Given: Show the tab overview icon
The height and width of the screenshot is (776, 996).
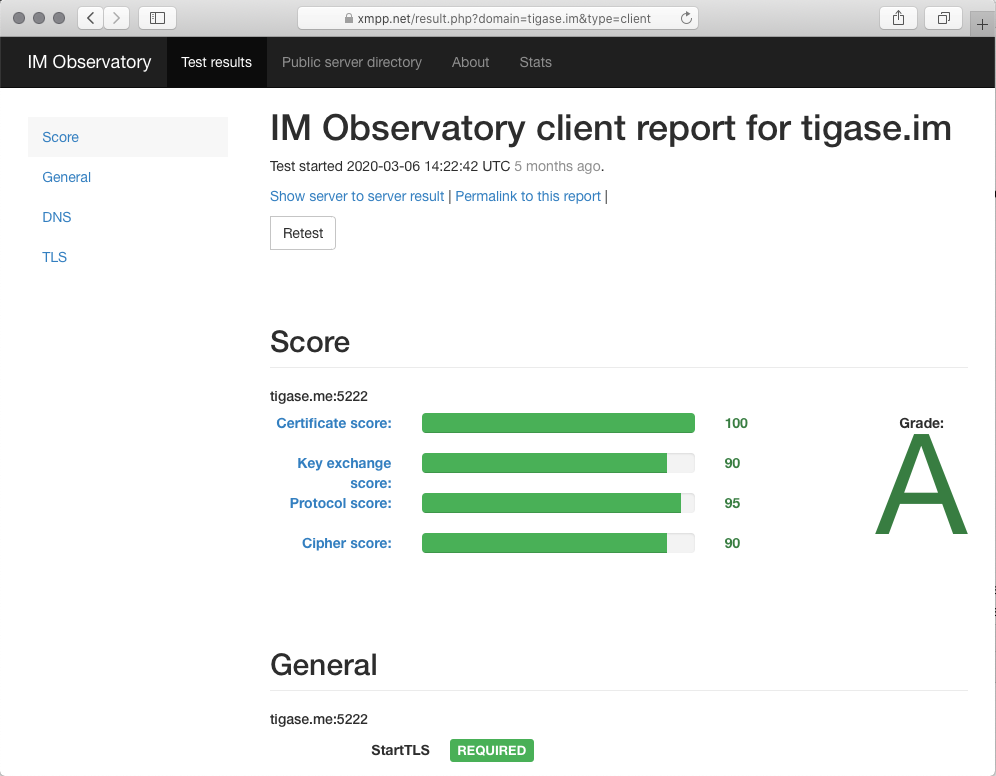Looking at the screenshot, I should 944,18.
